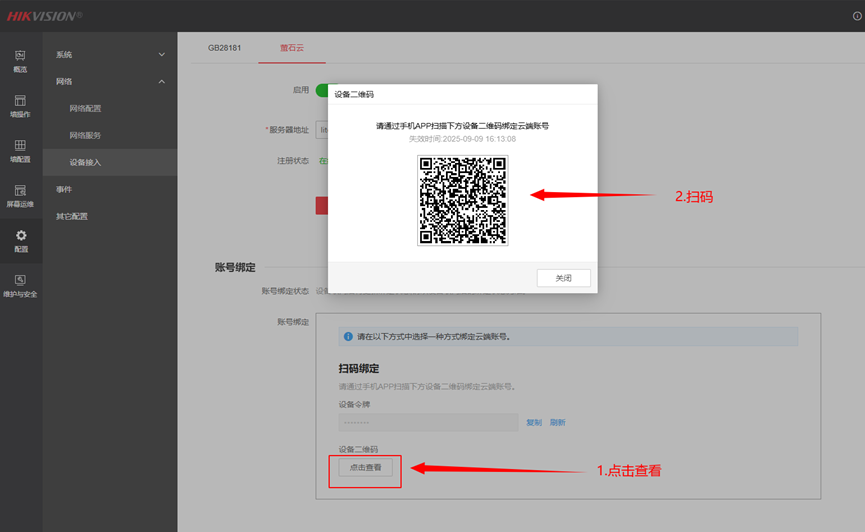Viewport: 865px width, 532px height.
Task: Click the 请通过手机APP扫描 instruction in dialog
Action: tap(462, 126)
